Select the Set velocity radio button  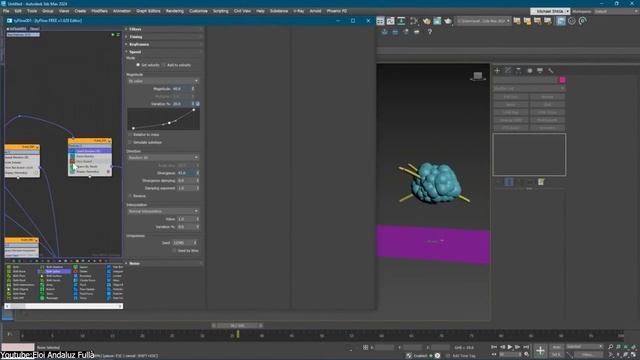(x=138, y=65)
